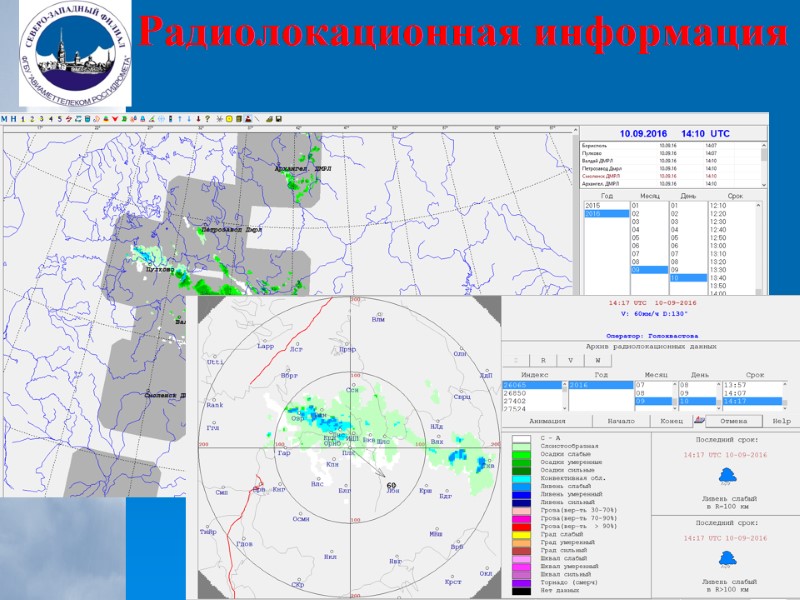The height and width of the screenshot is (600, 800).
Task: Select time 14:17 in the archive Срок list
Action: [x=752, y=402]
